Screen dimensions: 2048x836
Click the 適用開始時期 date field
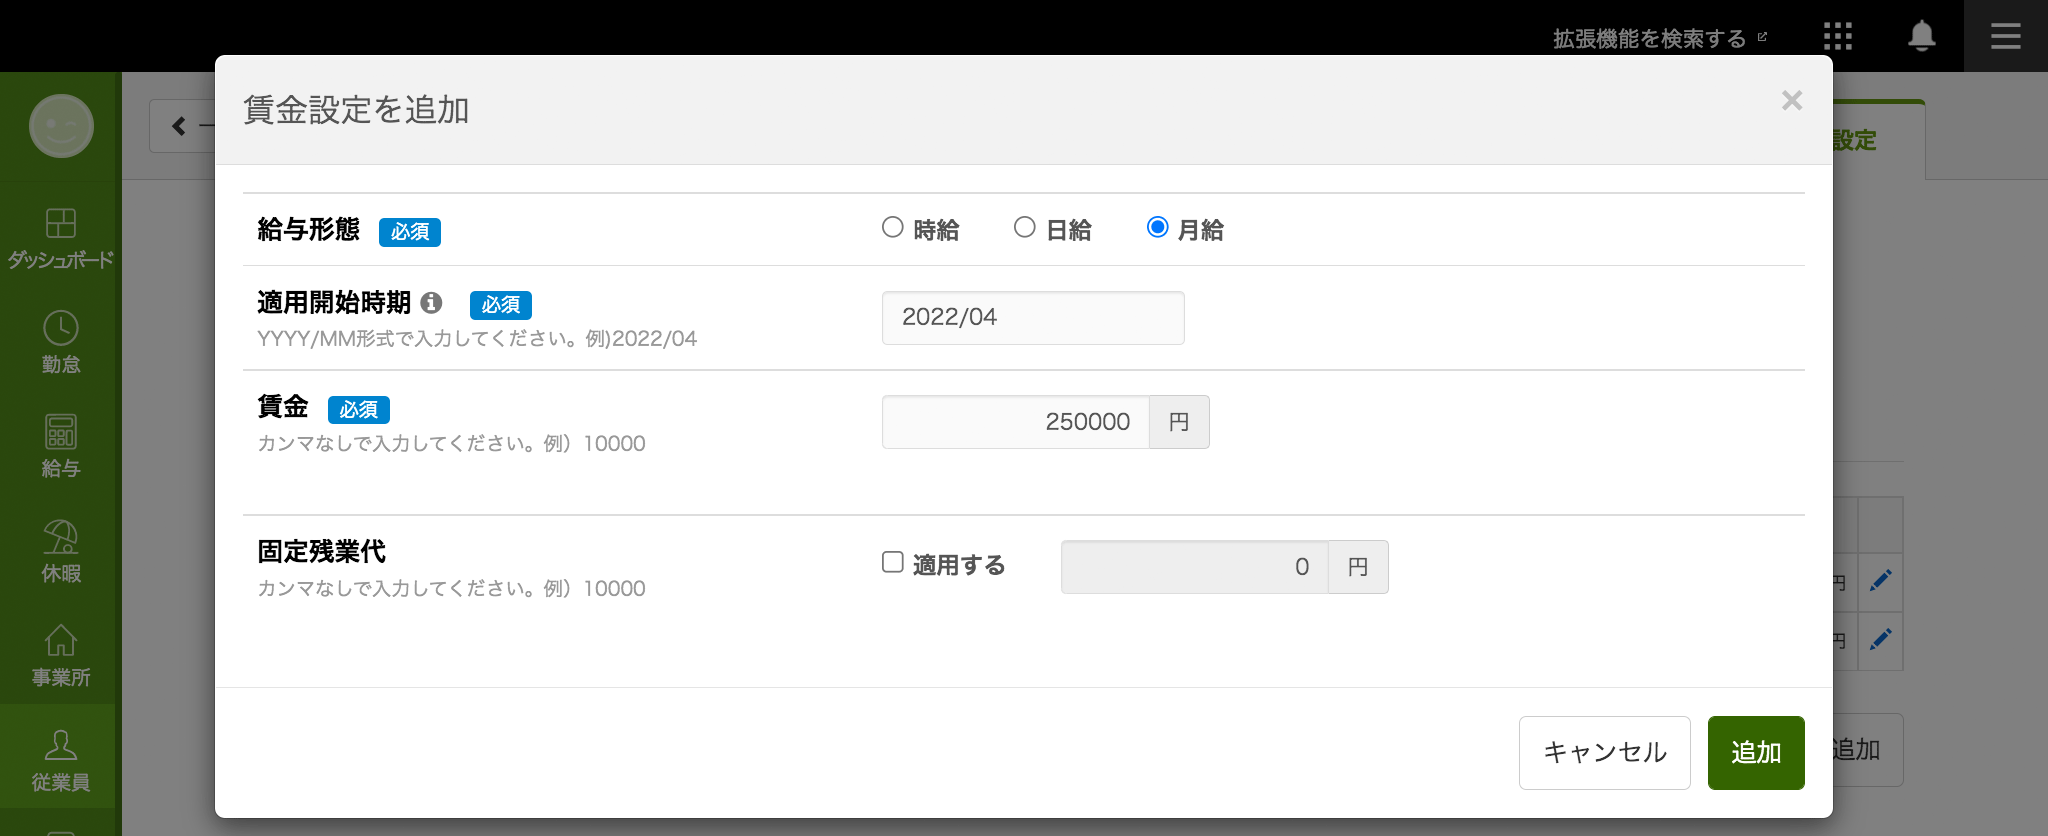click(1033, 318)
